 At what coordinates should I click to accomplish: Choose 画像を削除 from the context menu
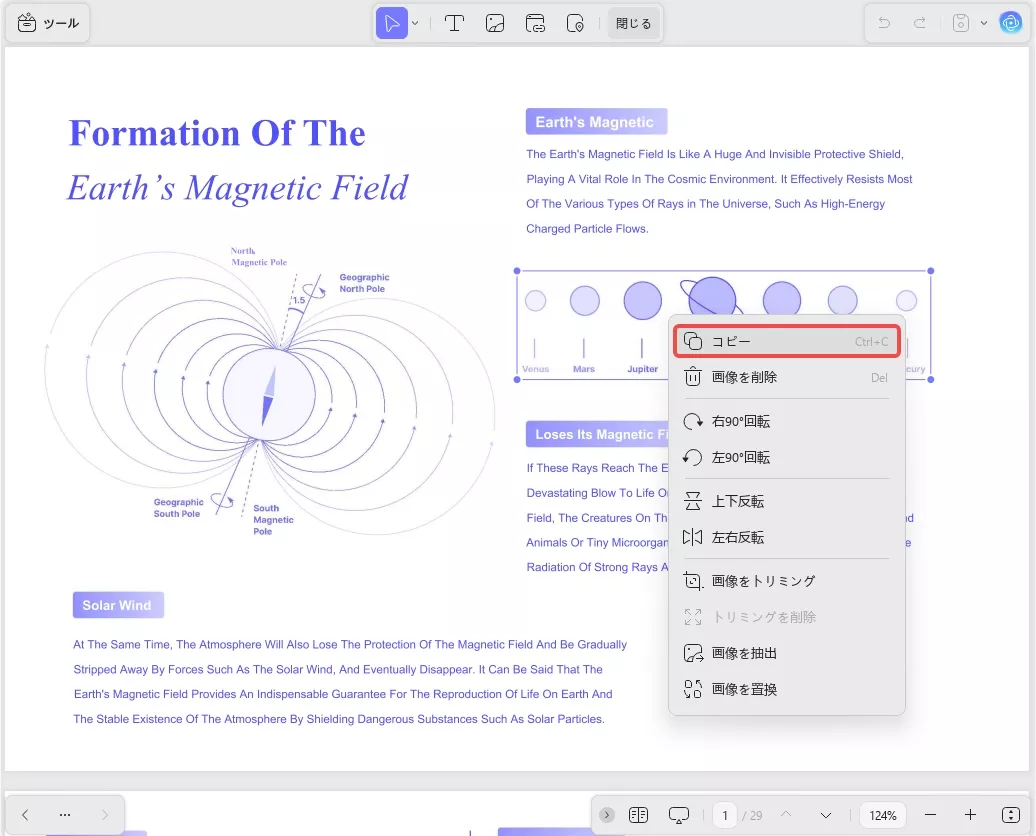pos(786,377)
